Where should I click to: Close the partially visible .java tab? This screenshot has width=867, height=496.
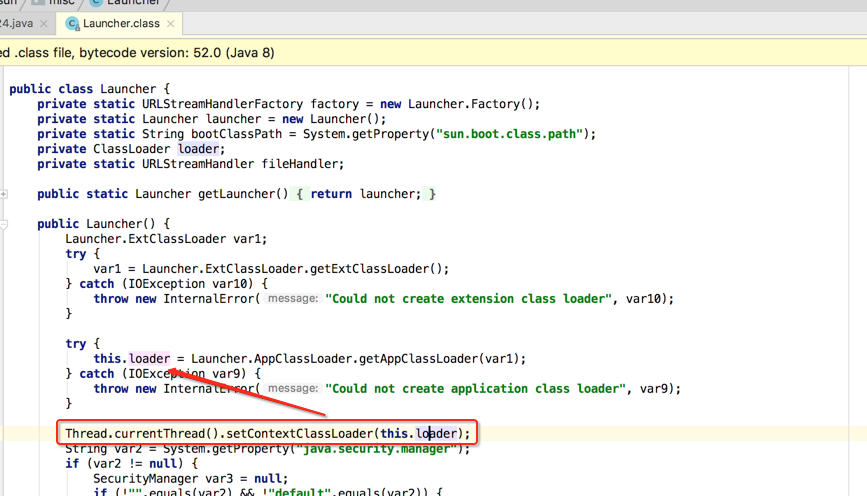coord(44,24)
